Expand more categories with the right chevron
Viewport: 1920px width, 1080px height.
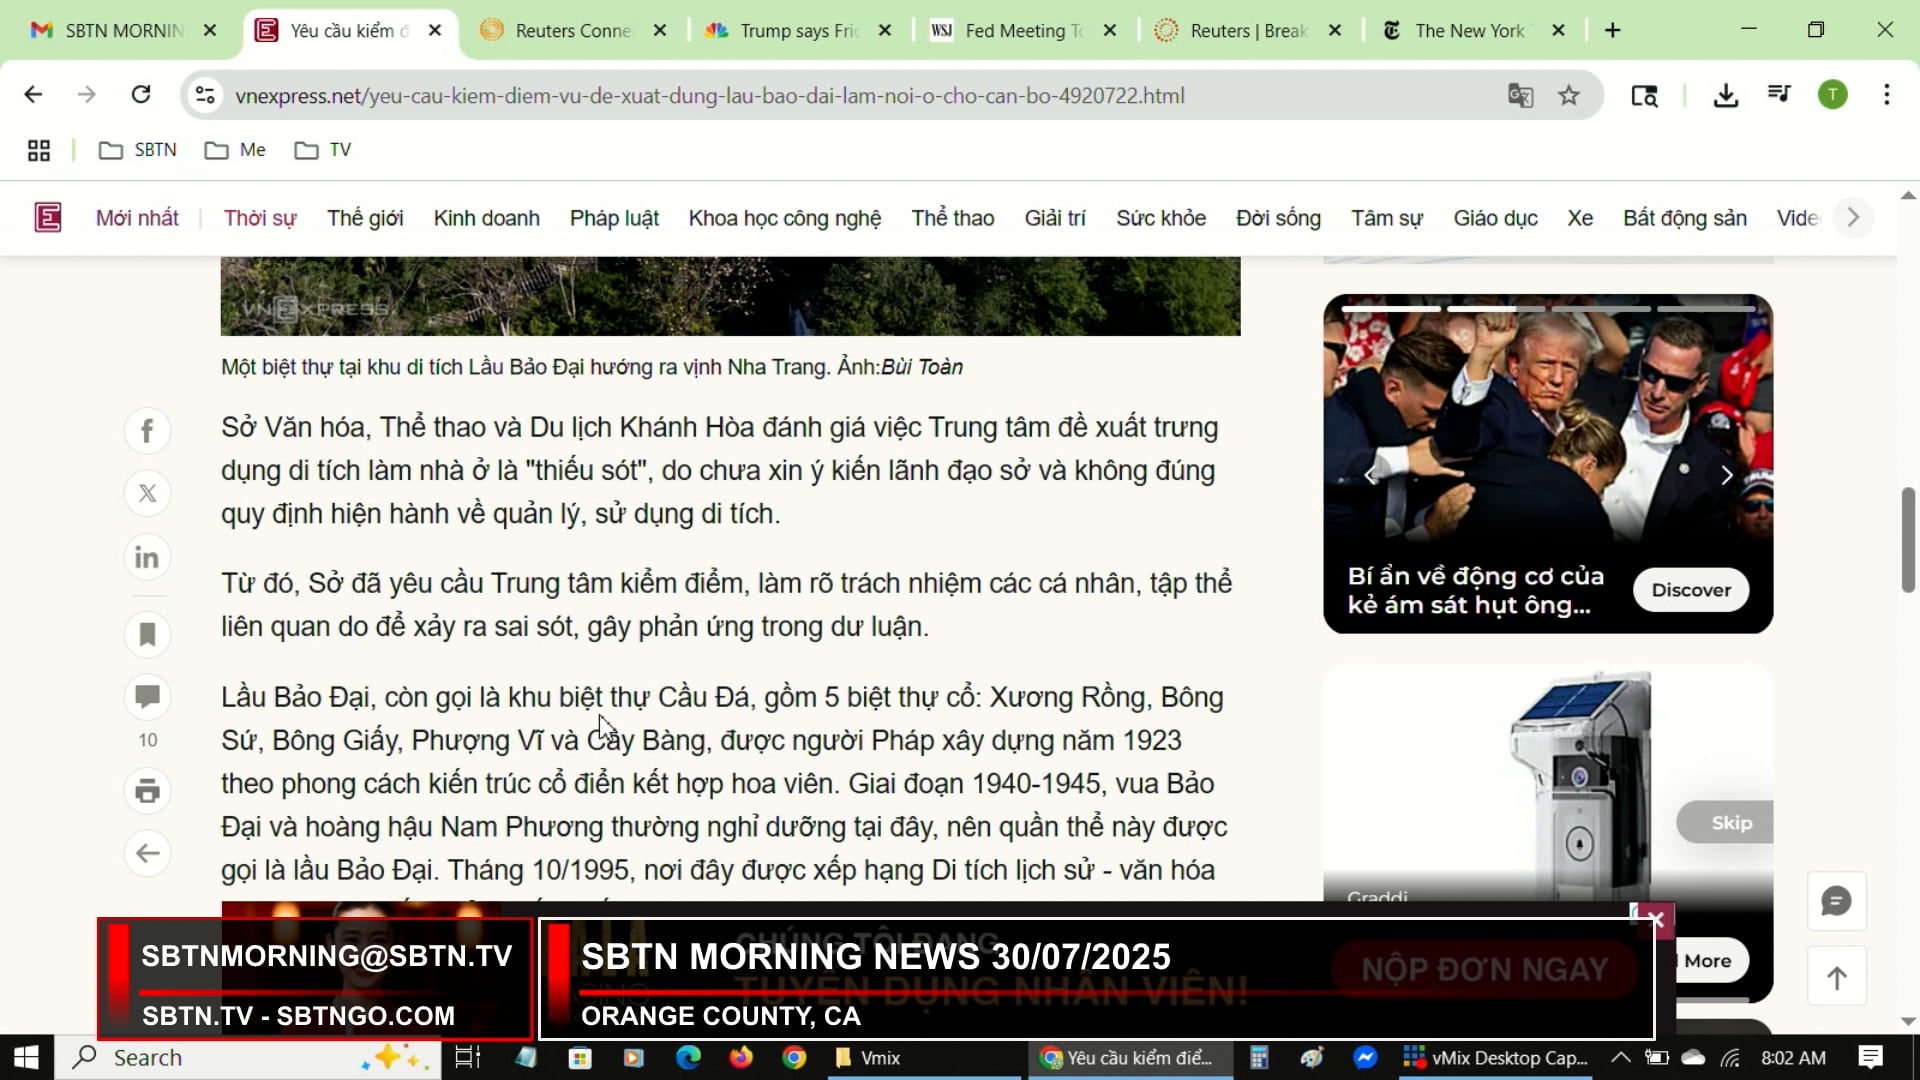[1854, 217]
